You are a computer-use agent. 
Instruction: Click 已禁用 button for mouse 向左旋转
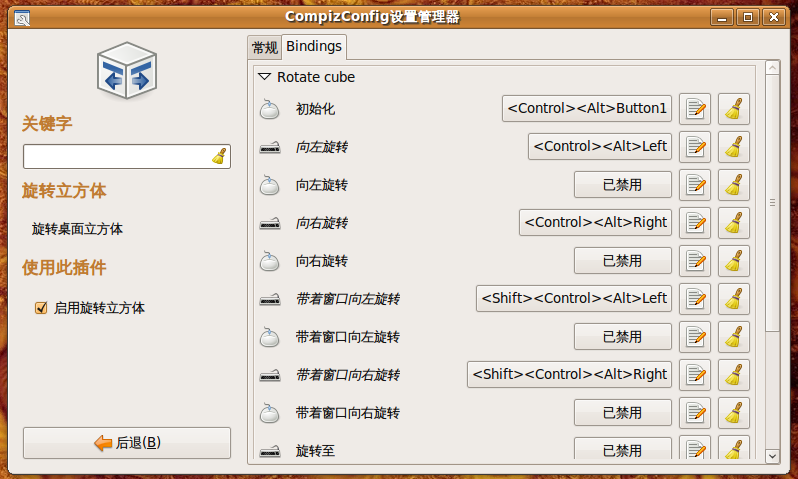623,185
